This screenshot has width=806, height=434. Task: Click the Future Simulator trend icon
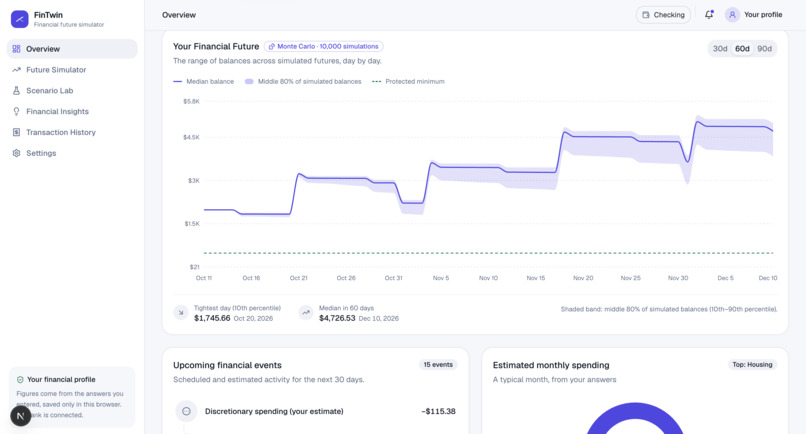(16, 70)
